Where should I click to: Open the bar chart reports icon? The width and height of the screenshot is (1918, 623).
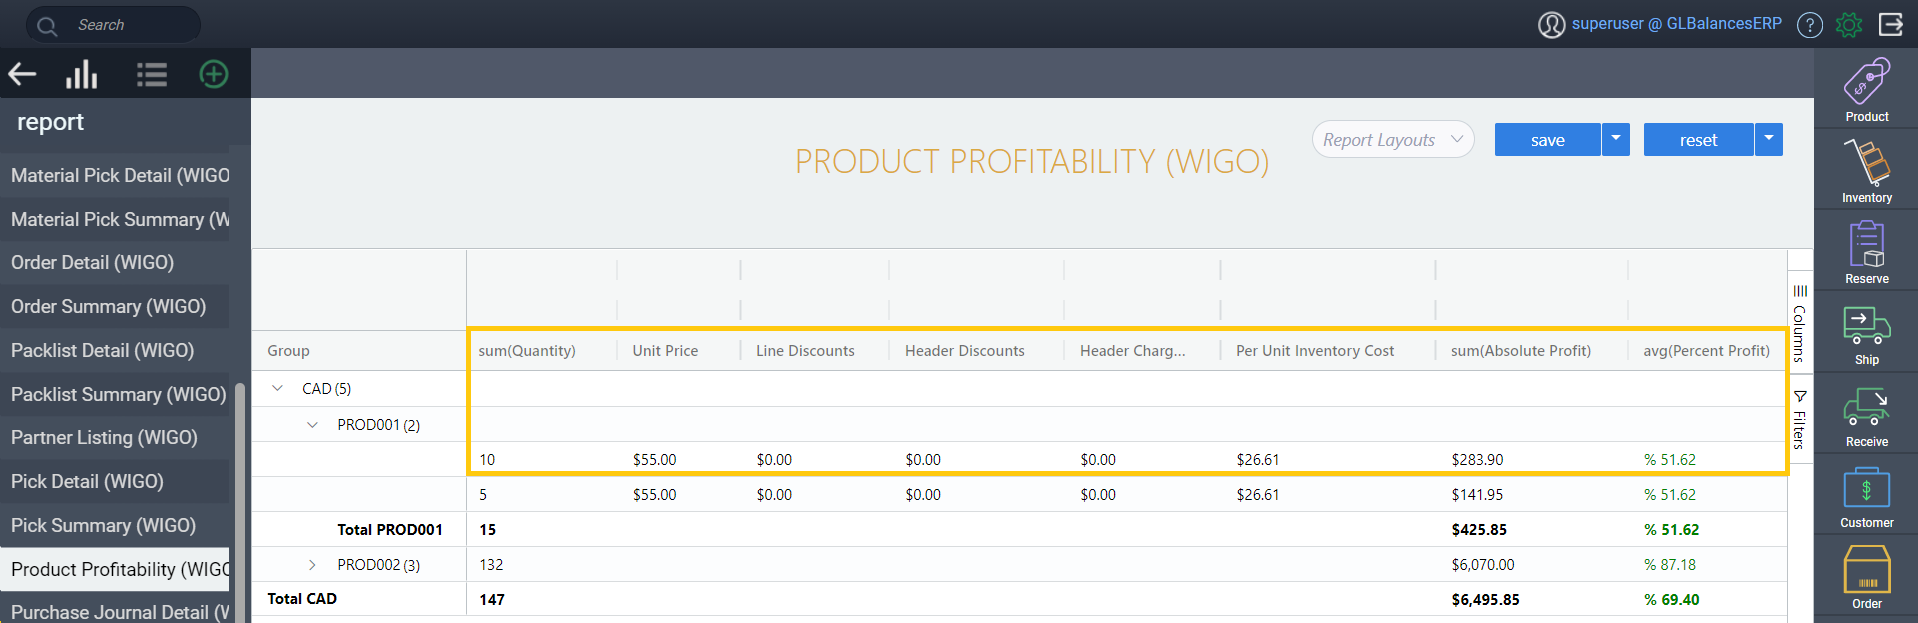click(82, 74)
